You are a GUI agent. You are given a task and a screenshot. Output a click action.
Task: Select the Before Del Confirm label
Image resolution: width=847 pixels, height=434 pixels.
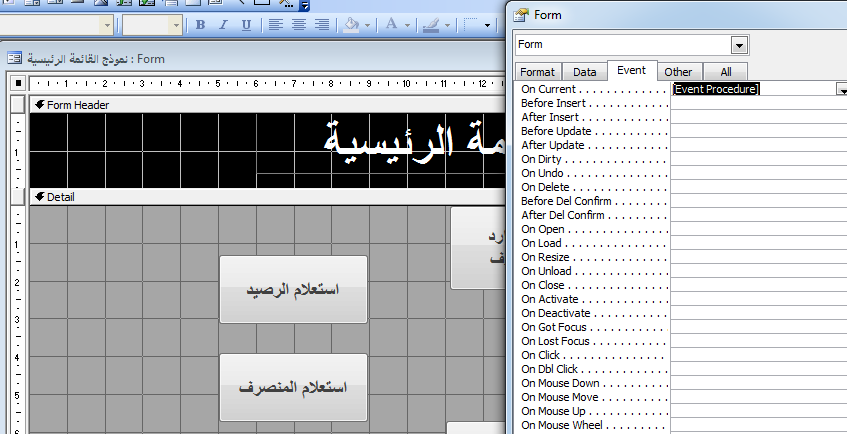[566, 201]
